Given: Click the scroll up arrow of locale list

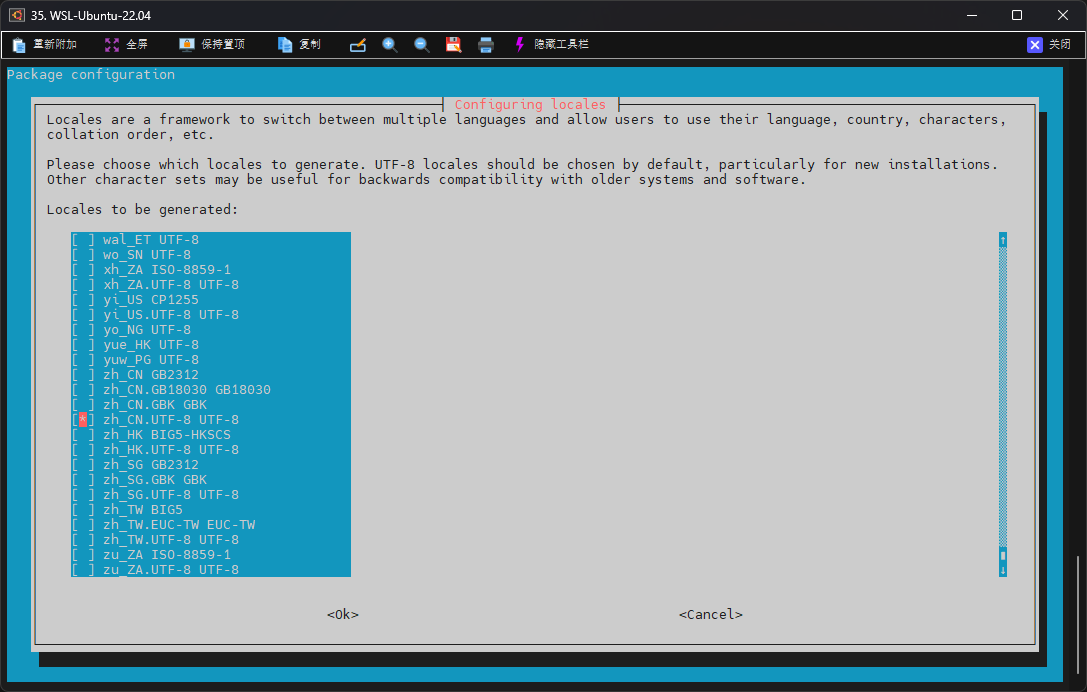Looking at the screenshot, I should pyautogui.click(x=1002, y=240).
